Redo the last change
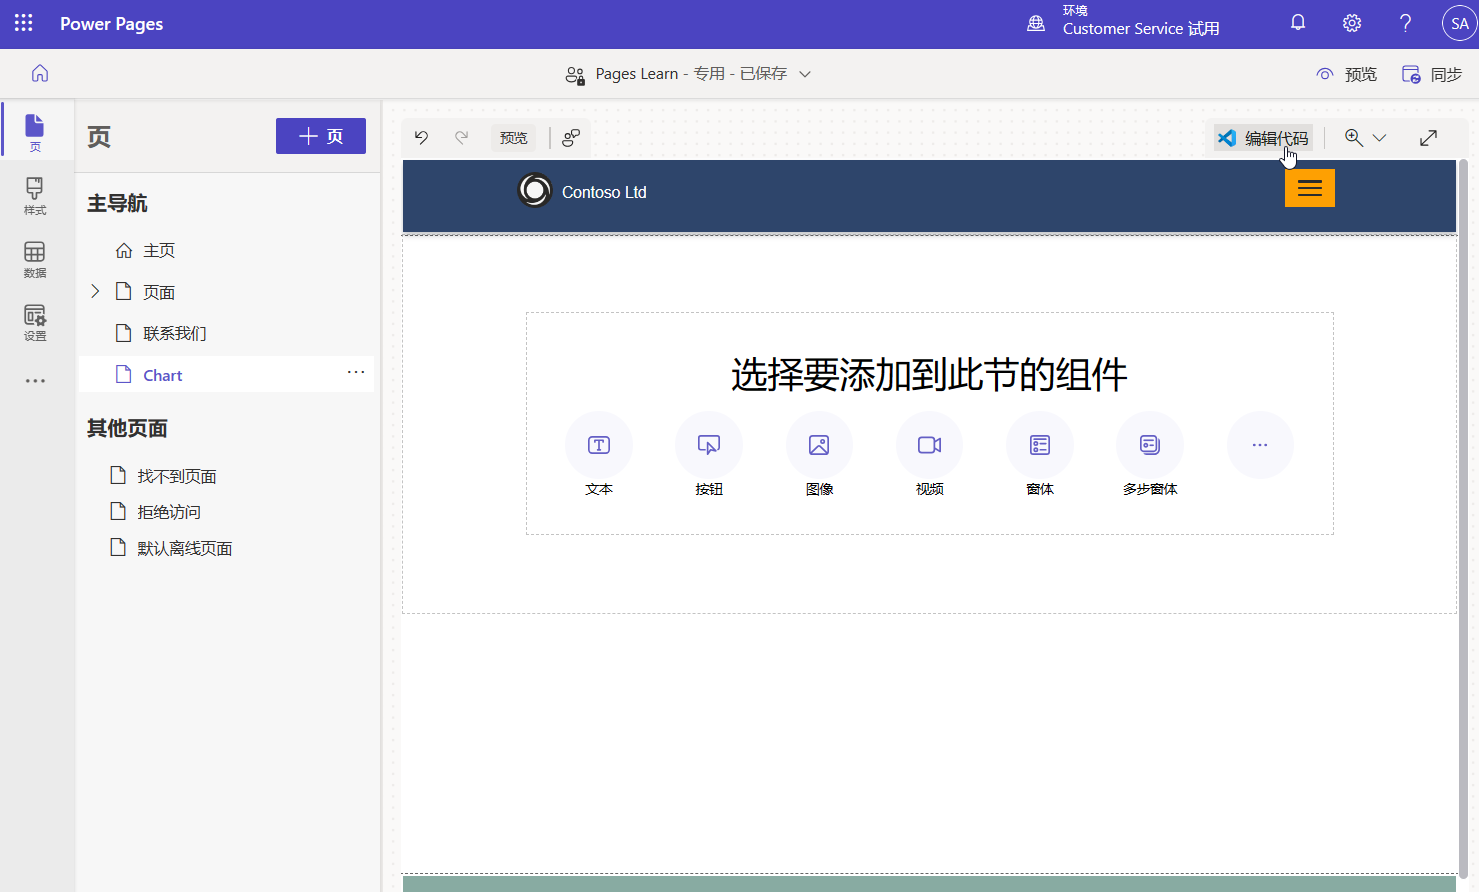The width and height of the screenshot is (1479, 892). [x=461, y=138]
